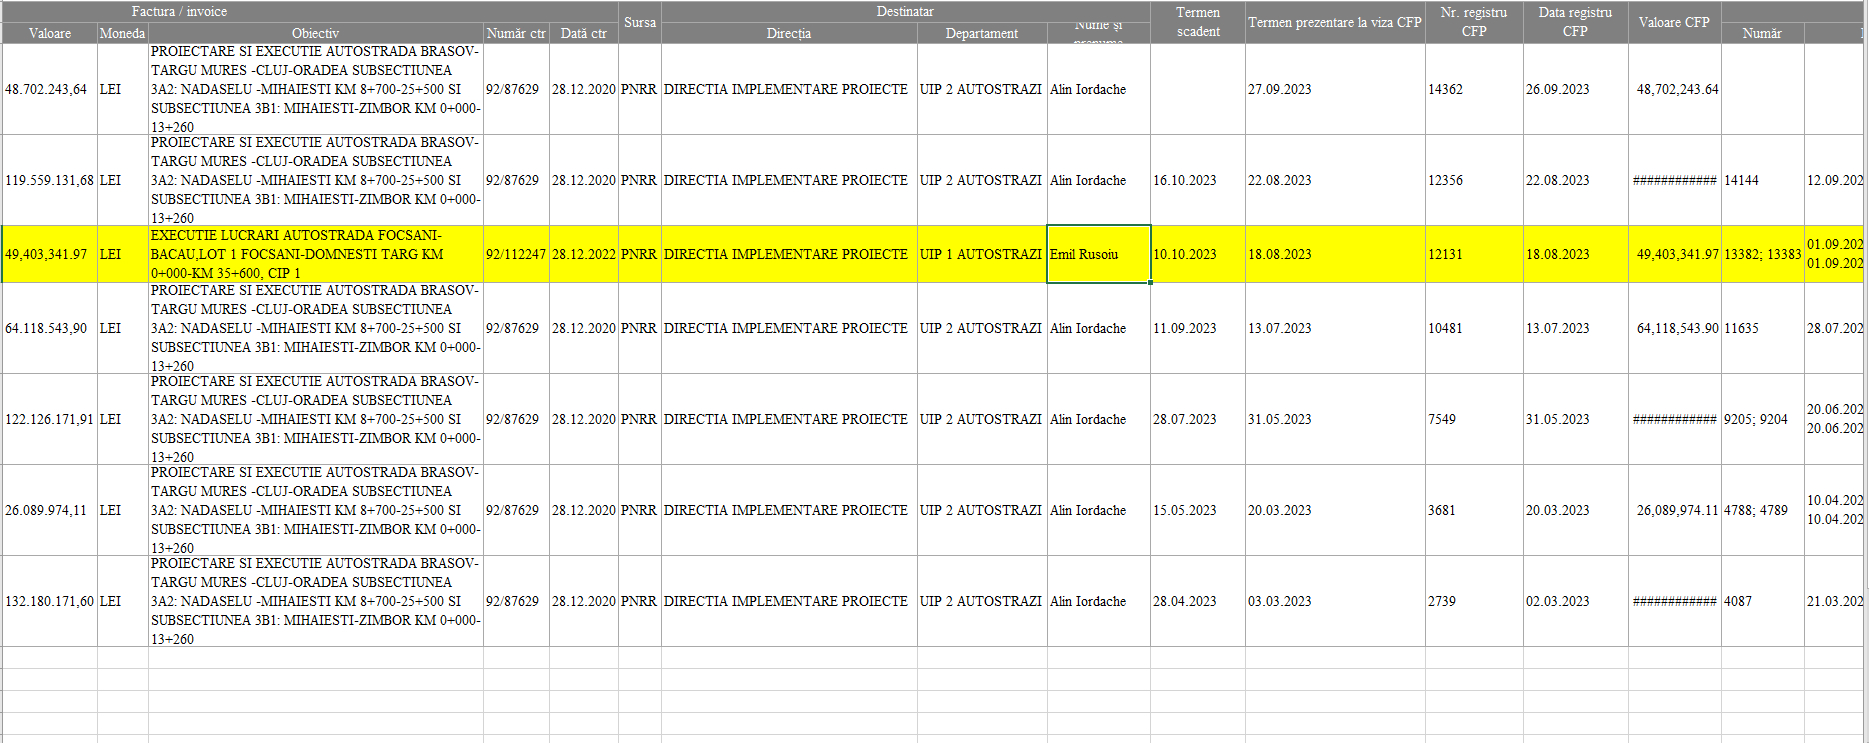This screenshot has width=1869, height=743.
Task: Select CFP register number 14362 cell
Action: tap(1473, 89)
